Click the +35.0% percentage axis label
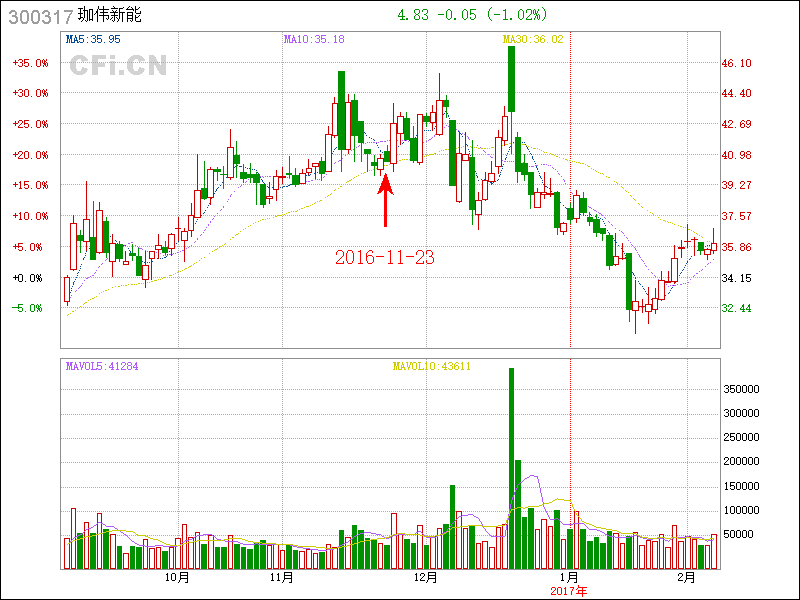Screen dimensions: 800x600 (x=30, y=63)
